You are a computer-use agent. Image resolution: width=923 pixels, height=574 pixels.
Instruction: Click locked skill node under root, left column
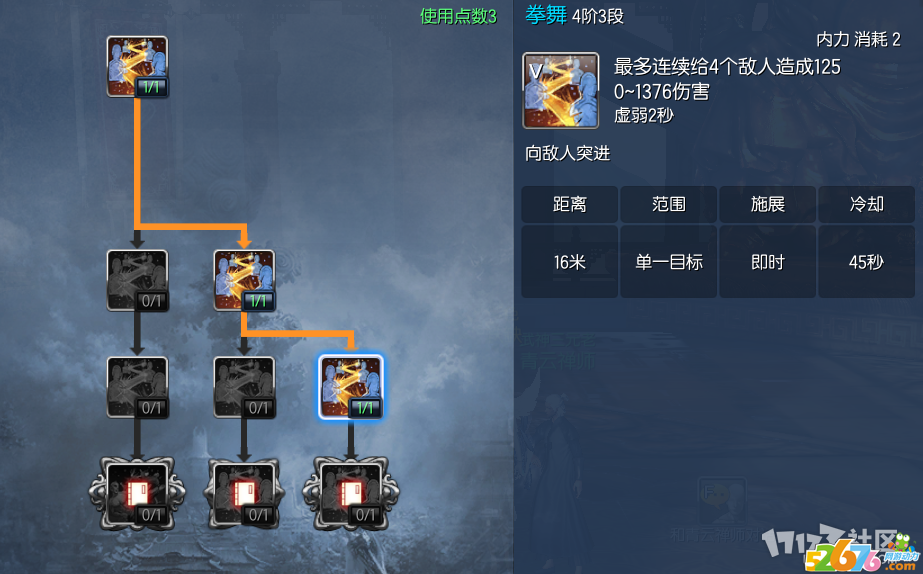pyautogui.click(x=137, y=280)
